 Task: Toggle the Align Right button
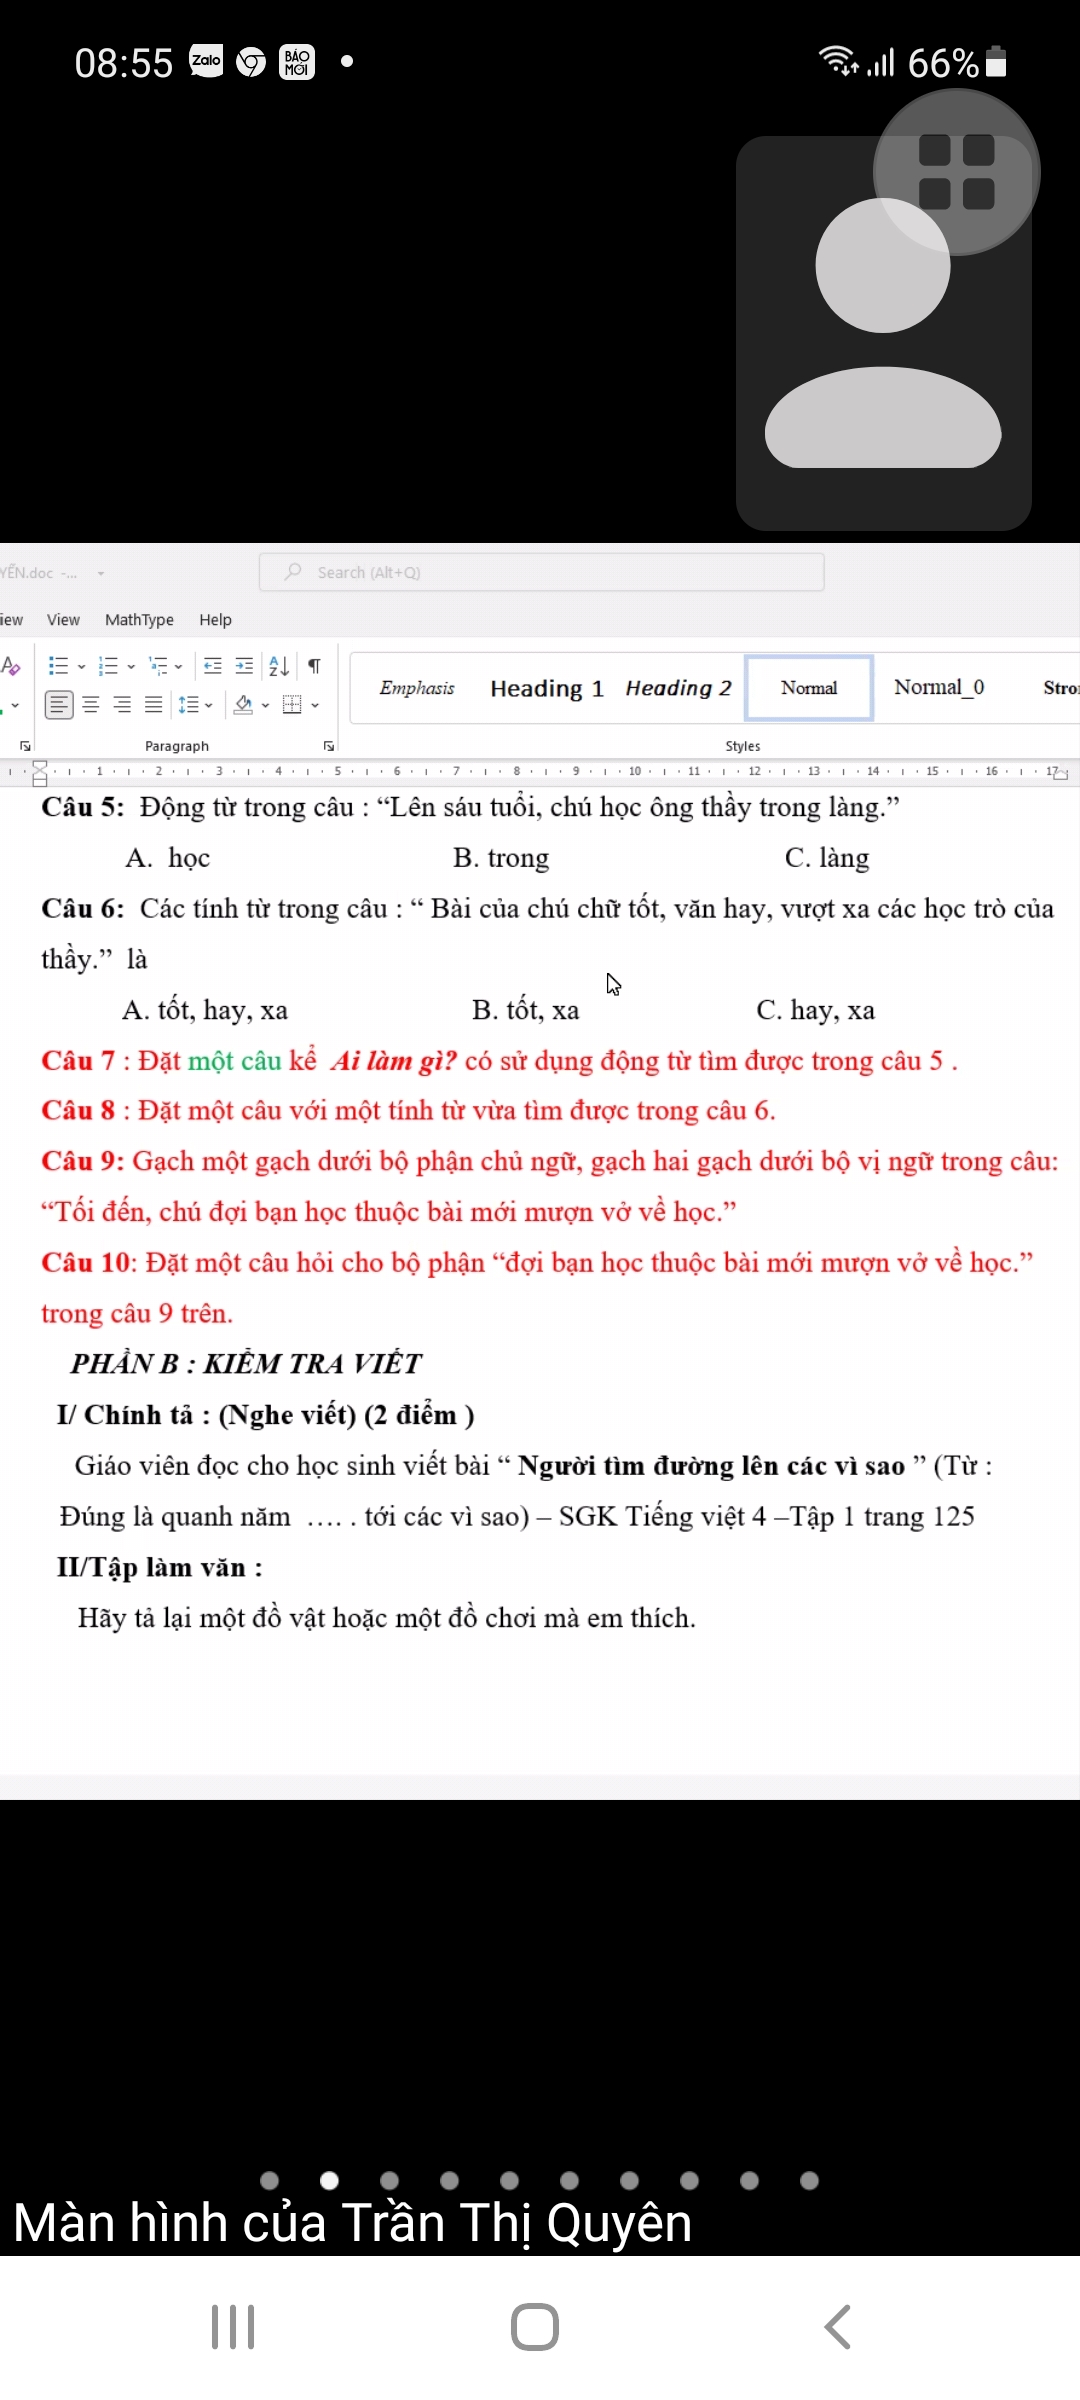122,705
